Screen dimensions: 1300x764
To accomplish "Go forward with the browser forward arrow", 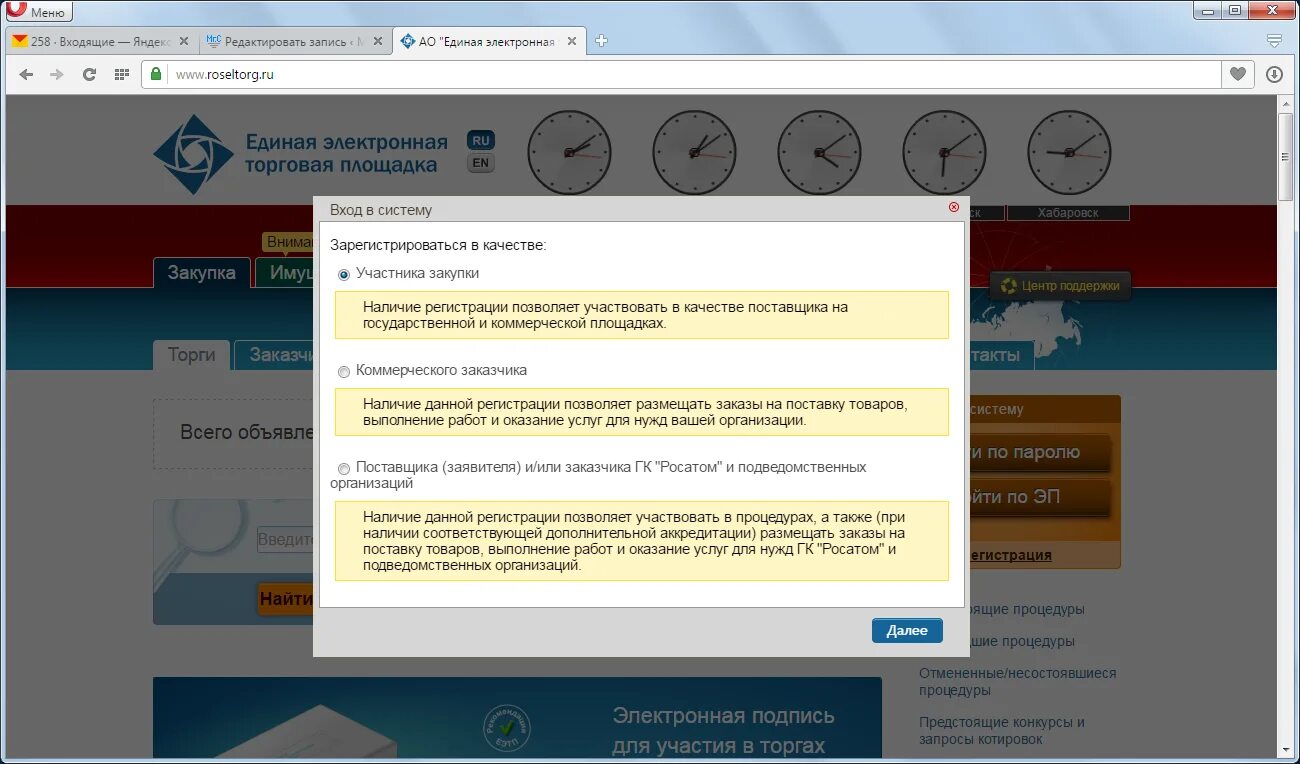I will [x=57, y=74].
